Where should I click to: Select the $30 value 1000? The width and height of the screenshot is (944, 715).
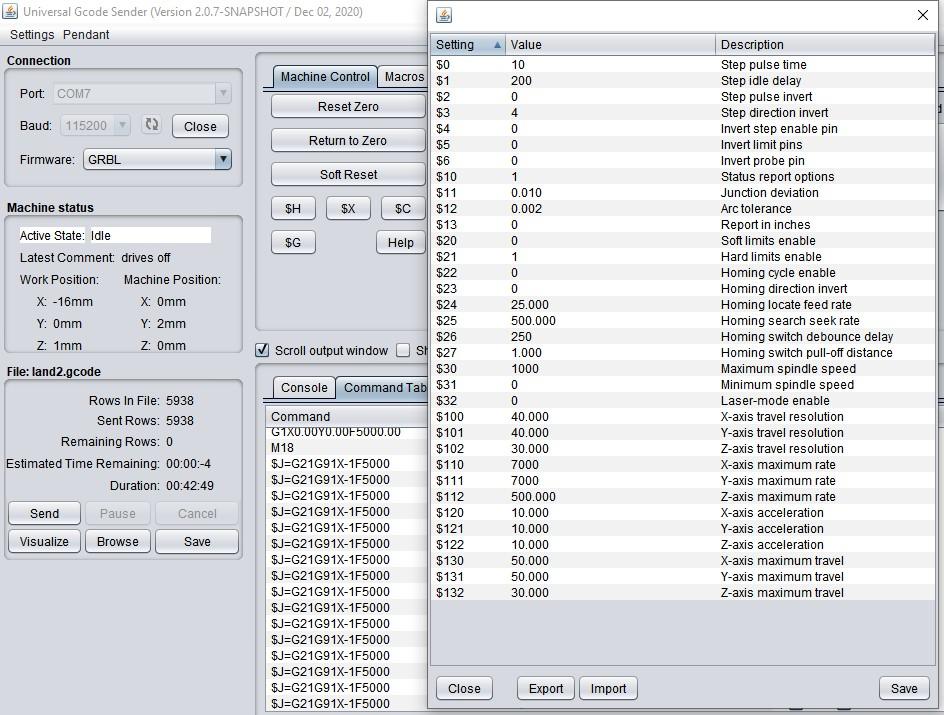610,368
